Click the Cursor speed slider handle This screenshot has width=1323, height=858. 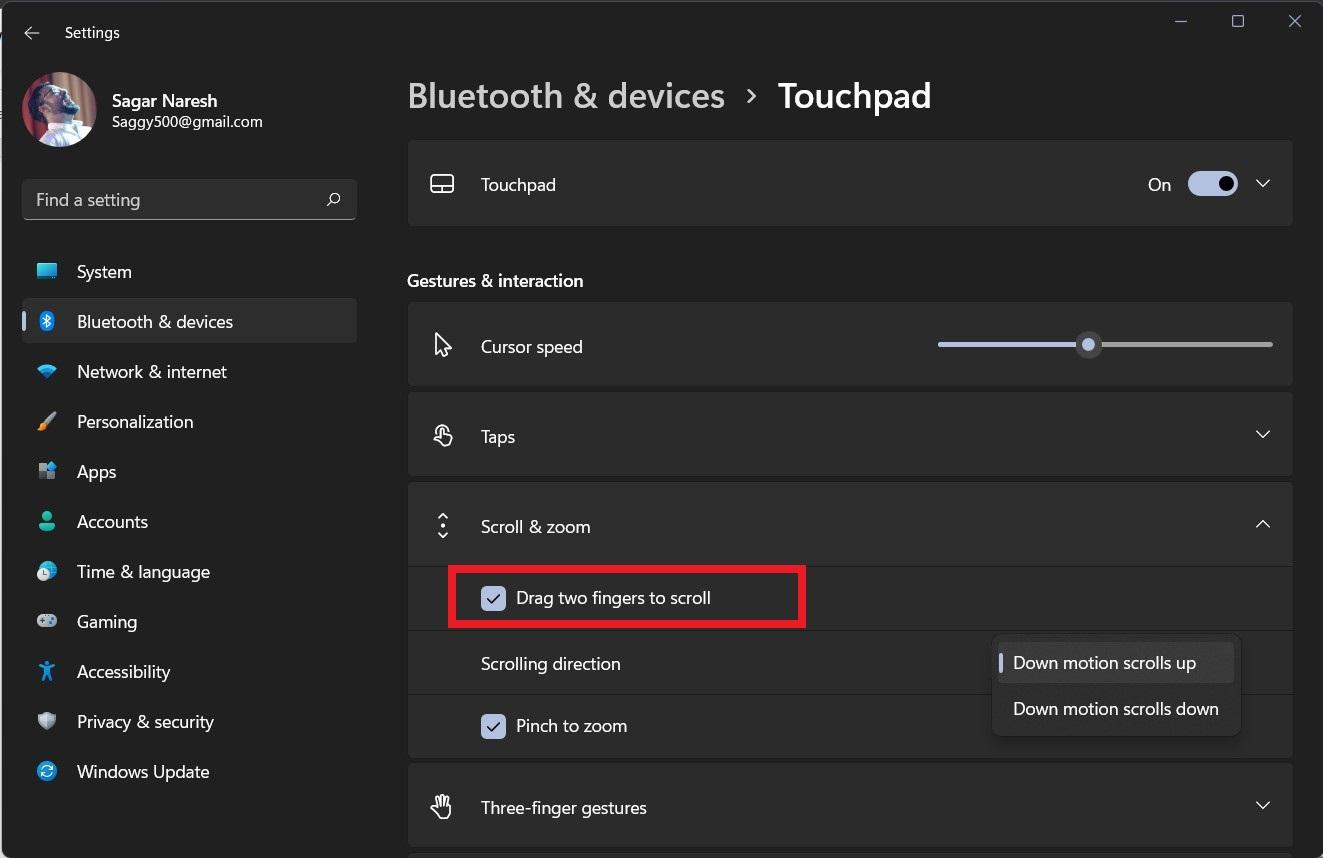(1088, 345)
